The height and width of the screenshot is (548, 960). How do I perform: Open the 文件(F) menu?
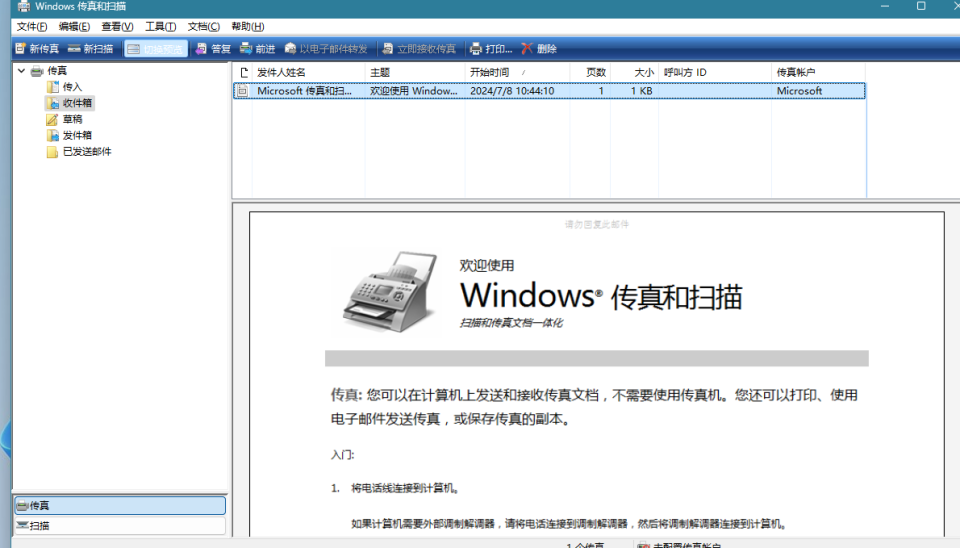[x=32, y=26]
